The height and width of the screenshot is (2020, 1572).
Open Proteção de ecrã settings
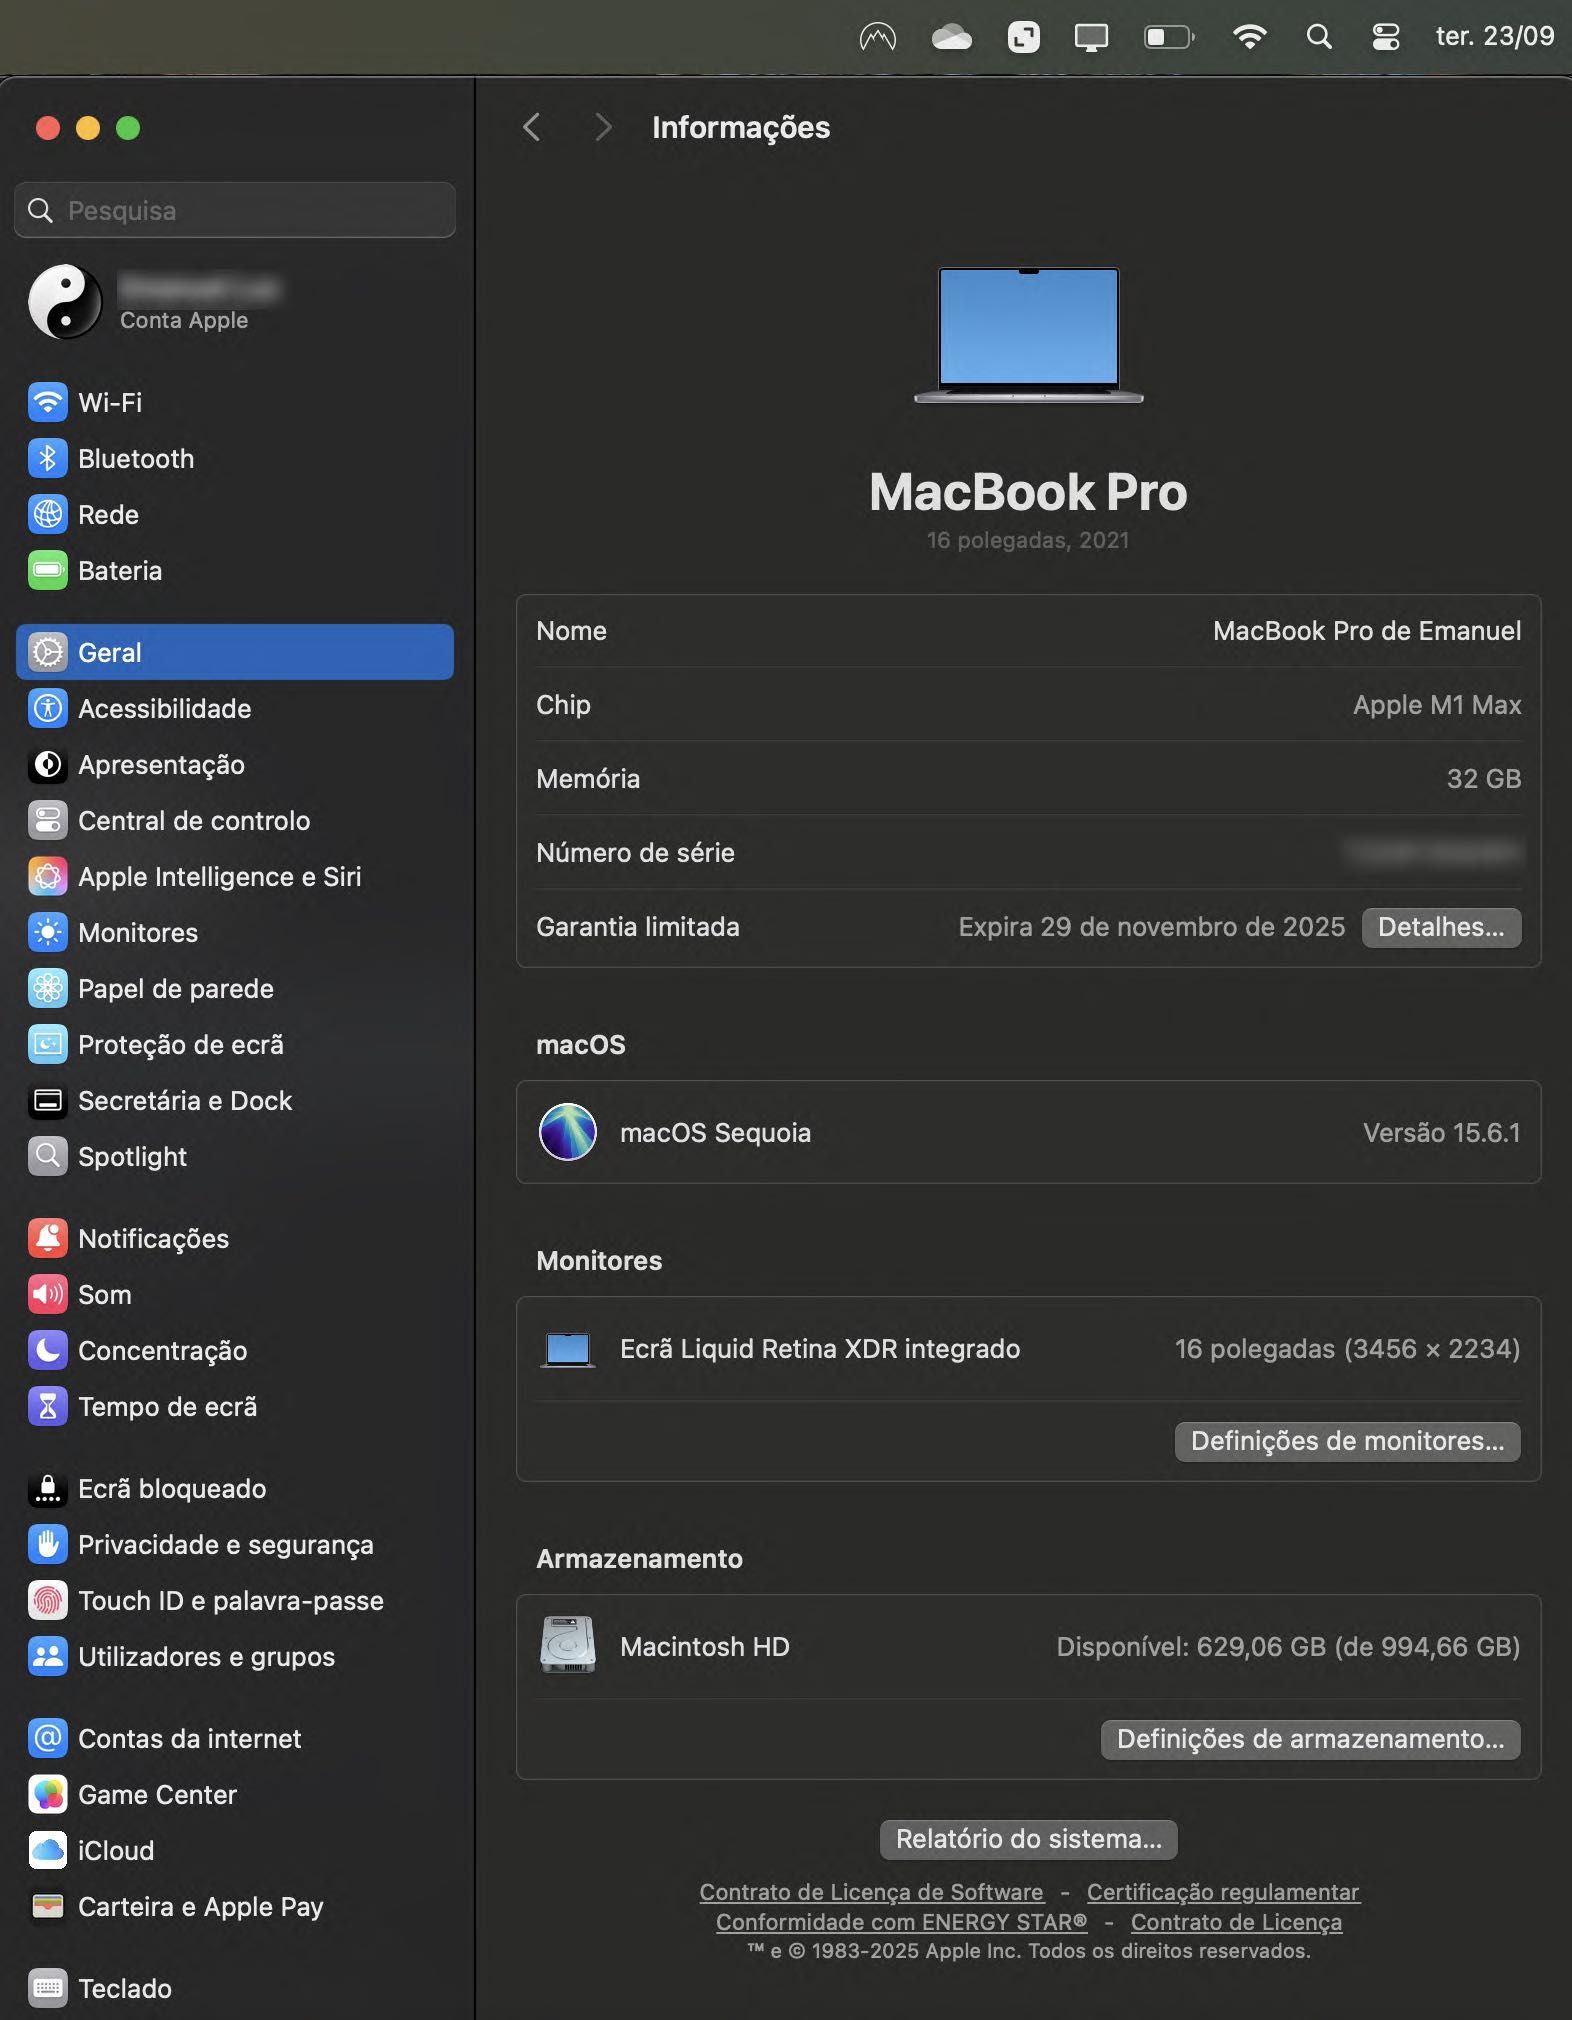click(235, 1044)
